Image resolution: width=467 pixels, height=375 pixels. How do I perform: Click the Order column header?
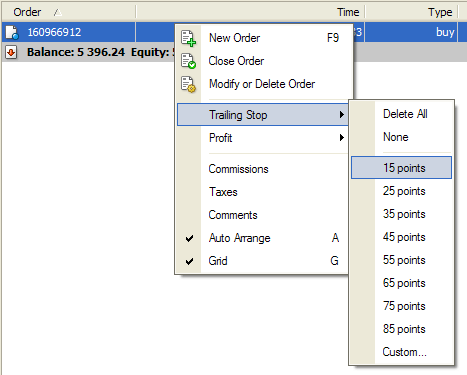click(68, 12)
